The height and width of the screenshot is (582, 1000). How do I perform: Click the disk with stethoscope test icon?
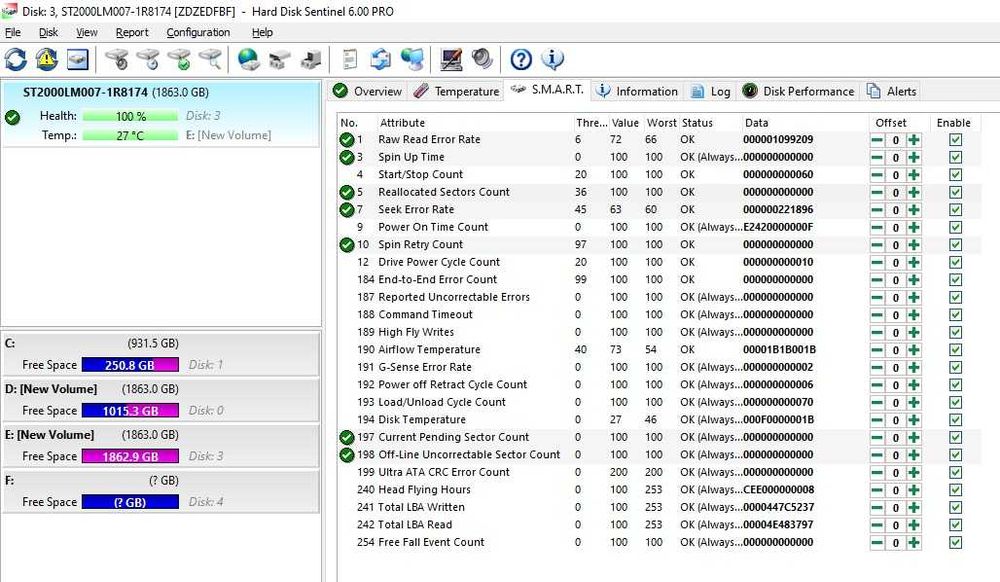pos(117,59)
